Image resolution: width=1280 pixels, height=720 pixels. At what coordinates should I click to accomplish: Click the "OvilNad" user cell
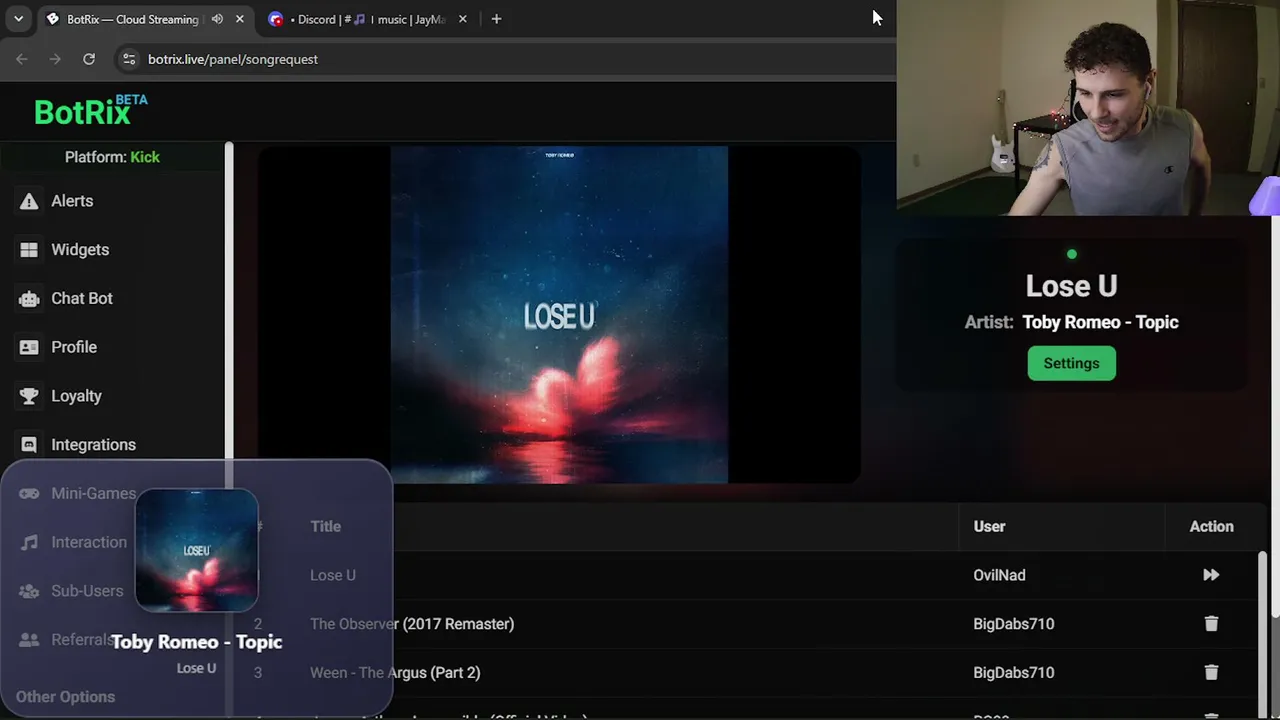point(999,575)
